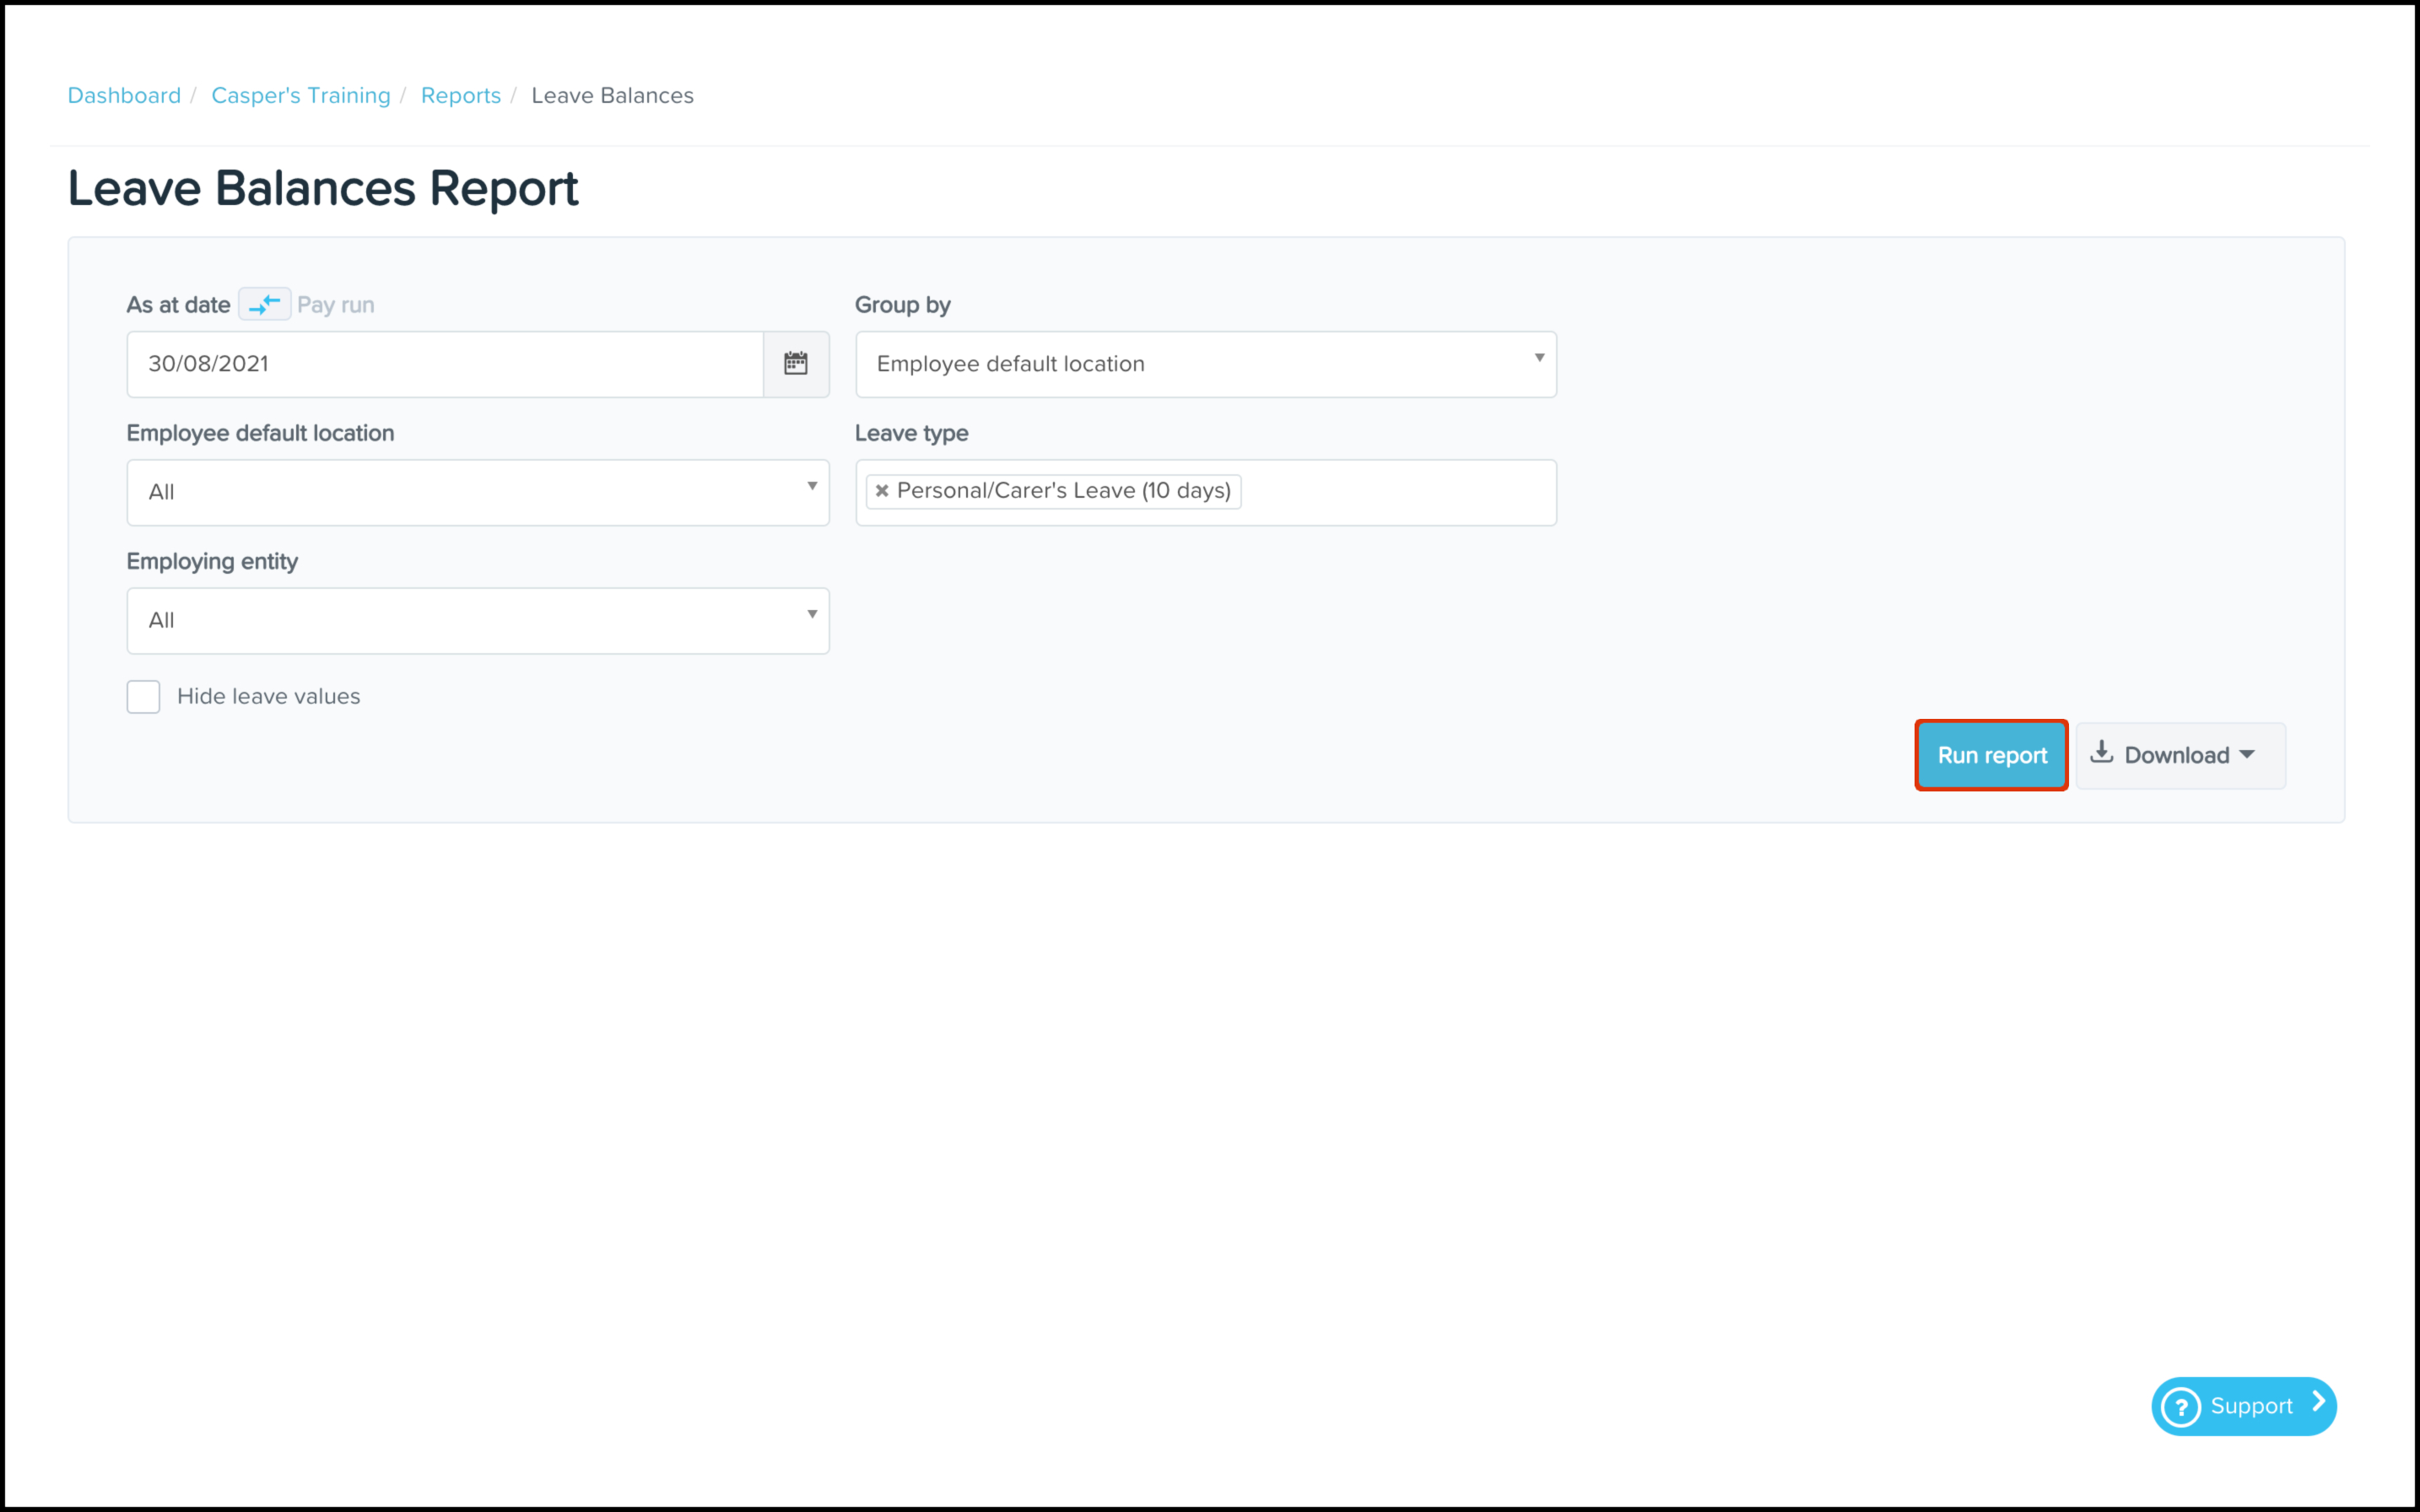The width and height of the screenshot is (2420, 1512).
Task: Open the calendar date picker icon
Action: [795, 364]
